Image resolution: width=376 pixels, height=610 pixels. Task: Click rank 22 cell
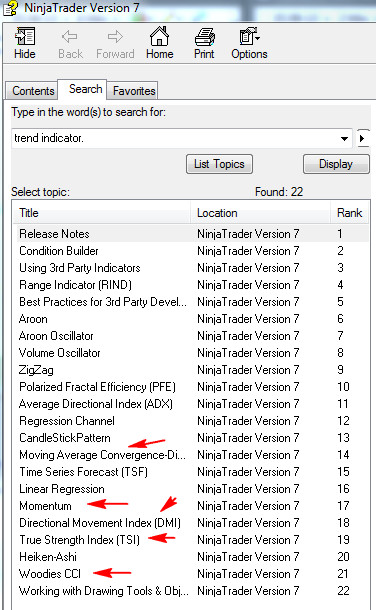(343, 591)
